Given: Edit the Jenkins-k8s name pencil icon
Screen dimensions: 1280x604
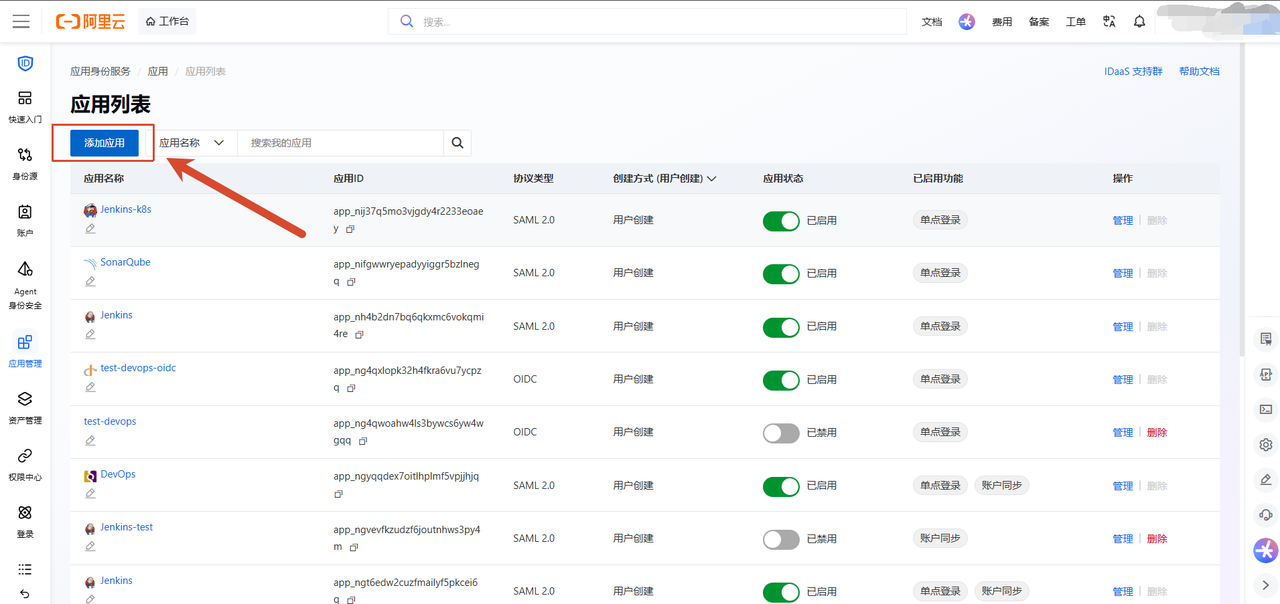Looking at the screenshot, I should pos(90,229).
